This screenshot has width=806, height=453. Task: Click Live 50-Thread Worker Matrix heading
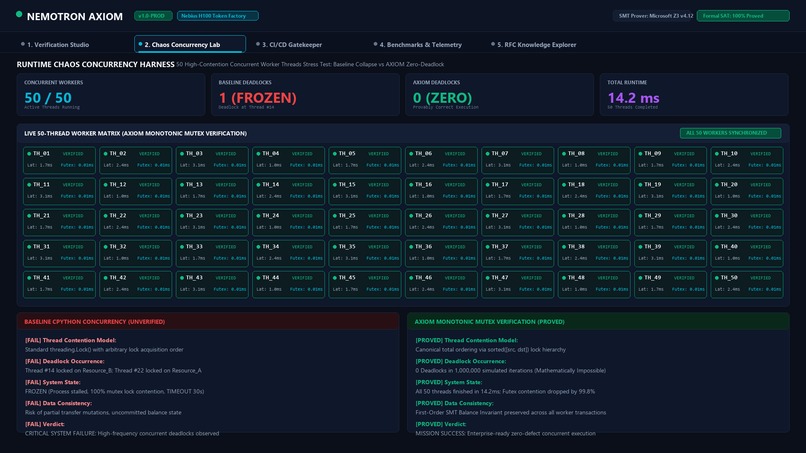[135, 134]
